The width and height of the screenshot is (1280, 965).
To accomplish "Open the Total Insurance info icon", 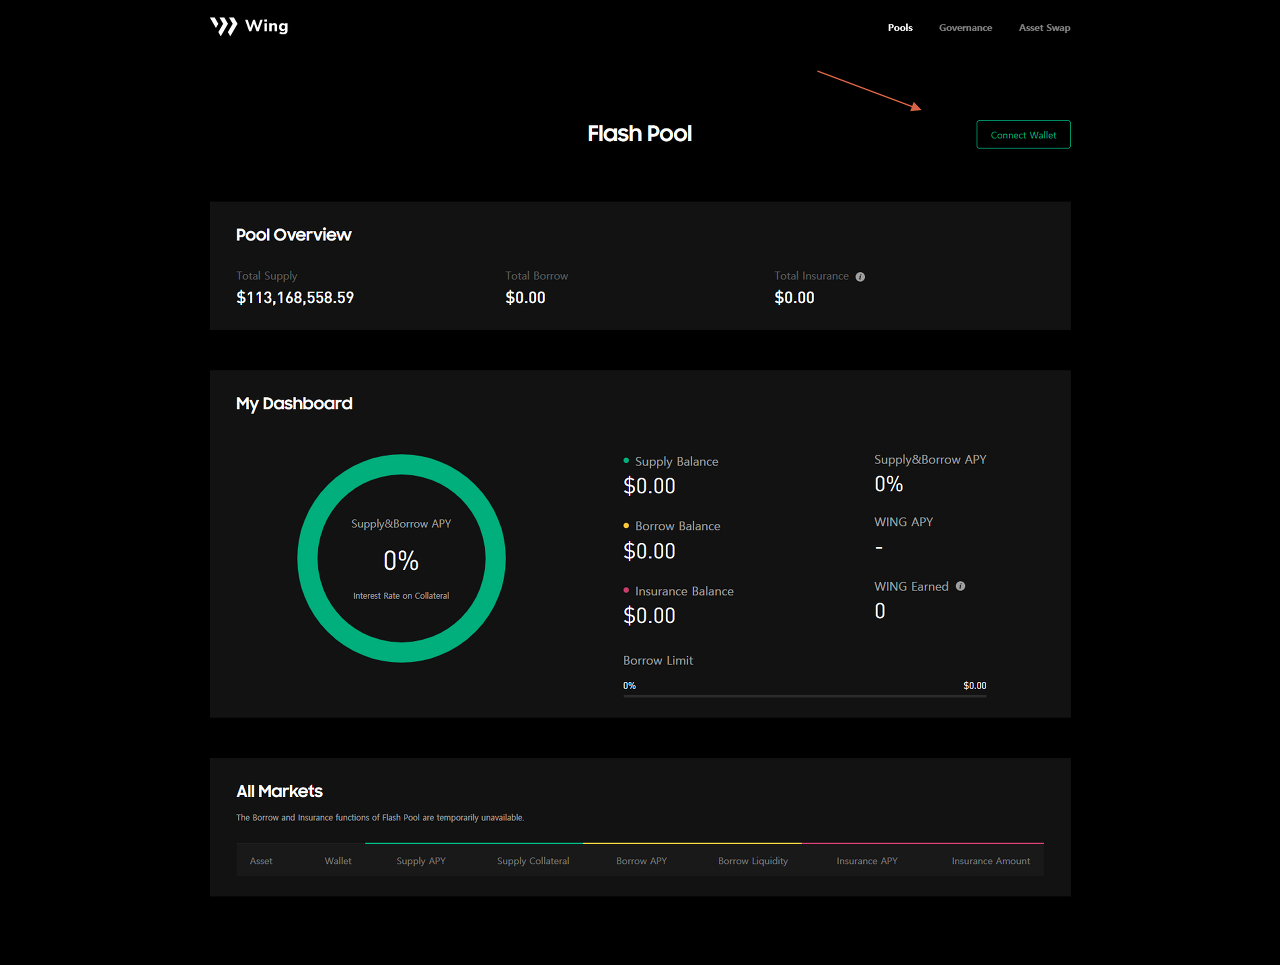I will [860, 277].
